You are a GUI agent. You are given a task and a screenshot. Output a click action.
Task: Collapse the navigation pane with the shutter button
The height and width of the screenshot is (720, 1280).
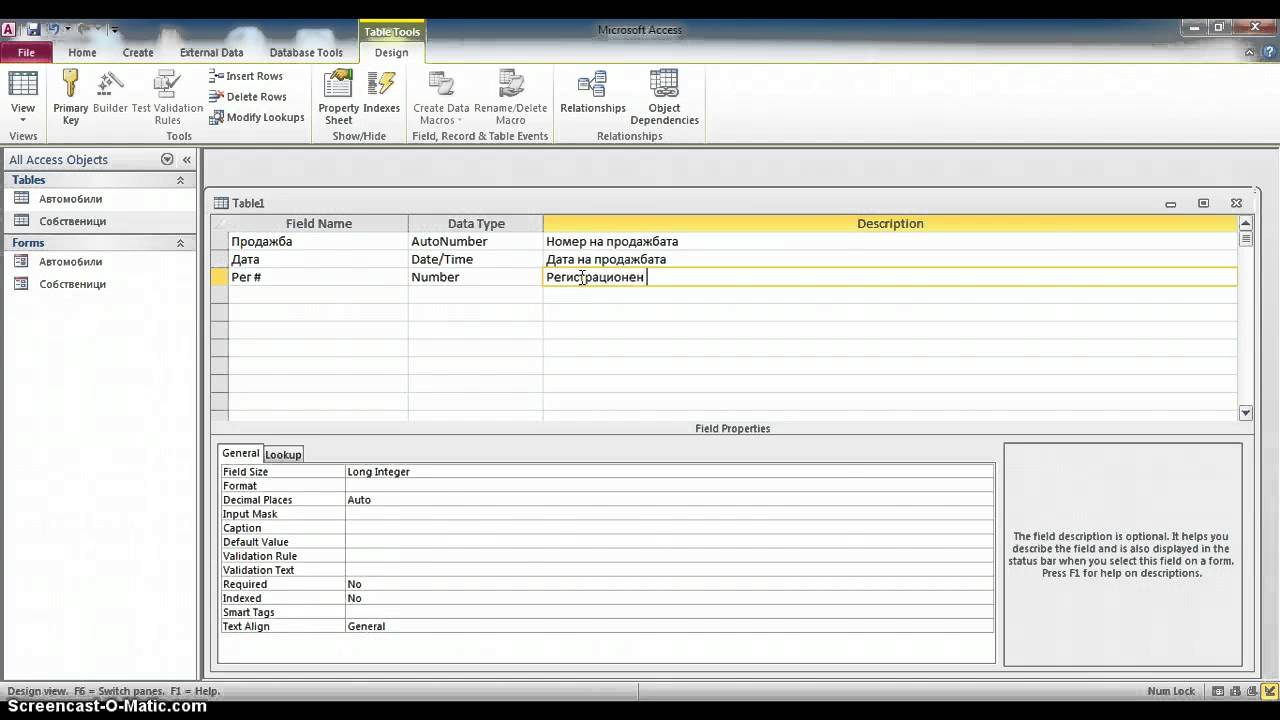coord(186,160)
